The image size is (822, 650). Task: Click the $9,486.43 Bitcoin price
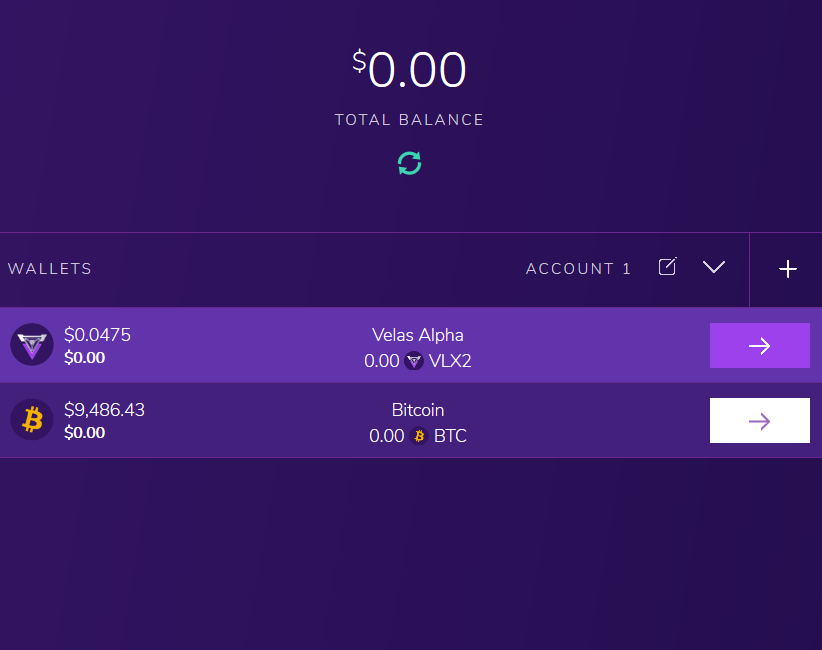(x=104, y=410)
